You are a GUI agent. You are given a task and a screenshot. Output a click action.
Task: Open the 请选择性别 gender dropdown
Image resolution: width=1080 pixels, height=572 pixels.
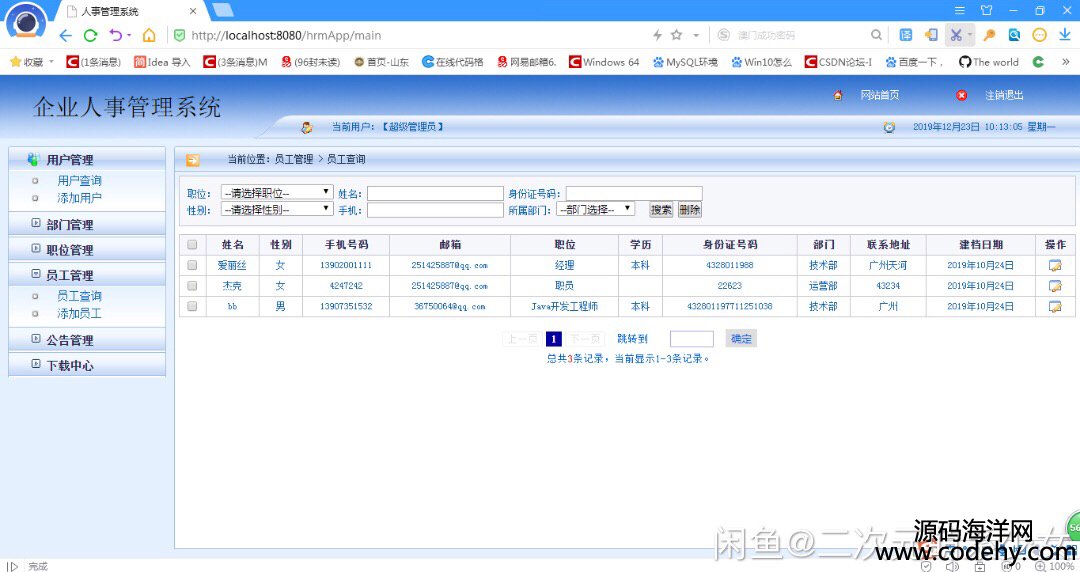(x=277, y=209)
